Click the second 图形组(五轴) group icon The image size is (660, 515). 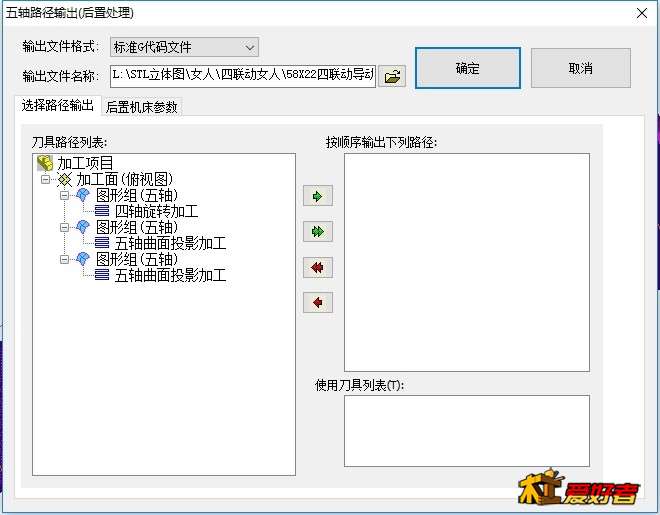point(83,227)
